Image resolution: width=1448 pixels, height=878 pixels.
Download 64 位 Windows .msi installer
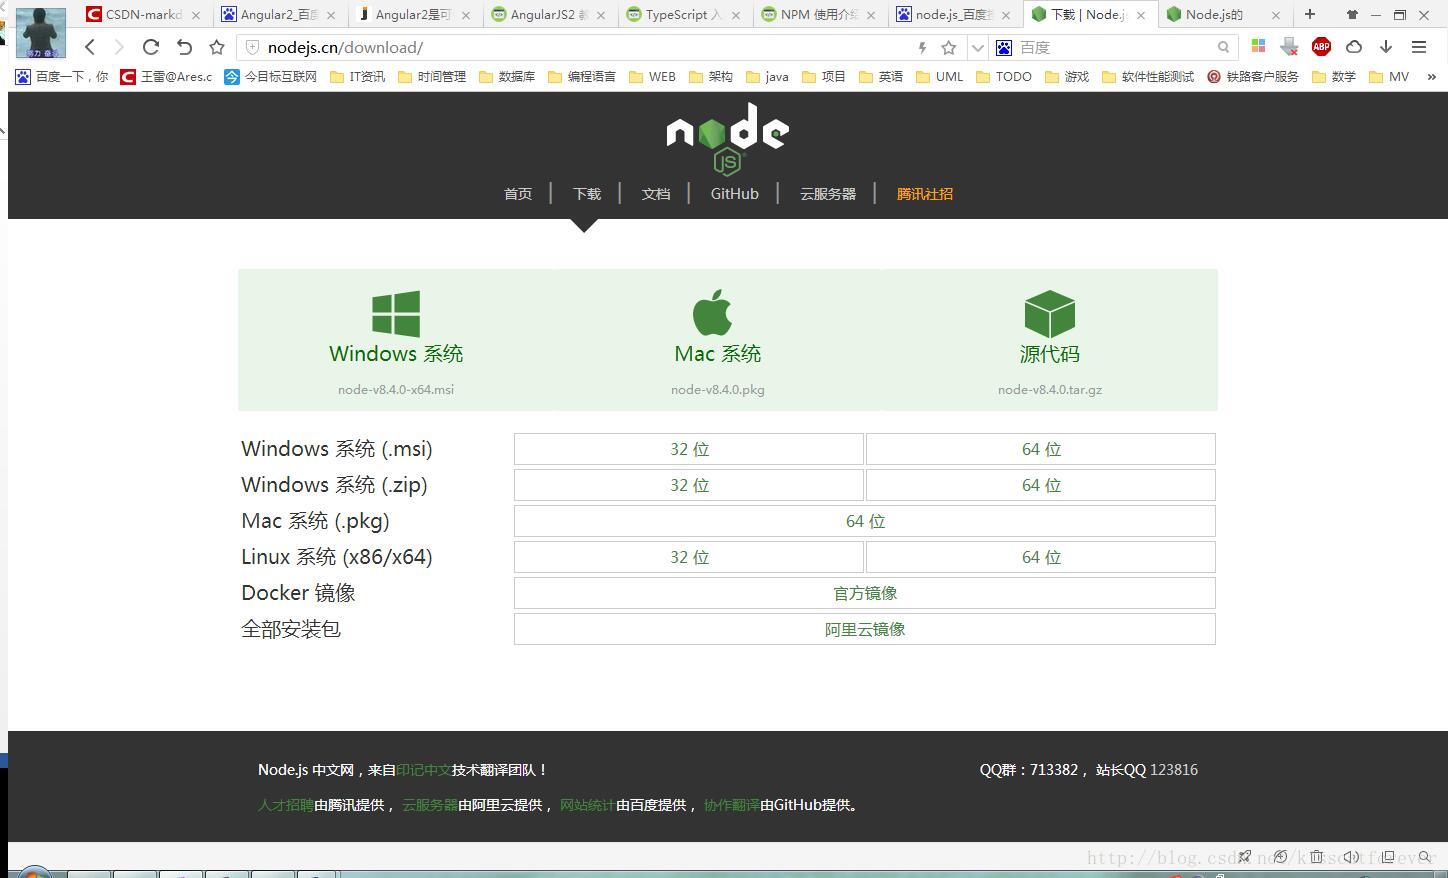click(x=1041, y=449)
